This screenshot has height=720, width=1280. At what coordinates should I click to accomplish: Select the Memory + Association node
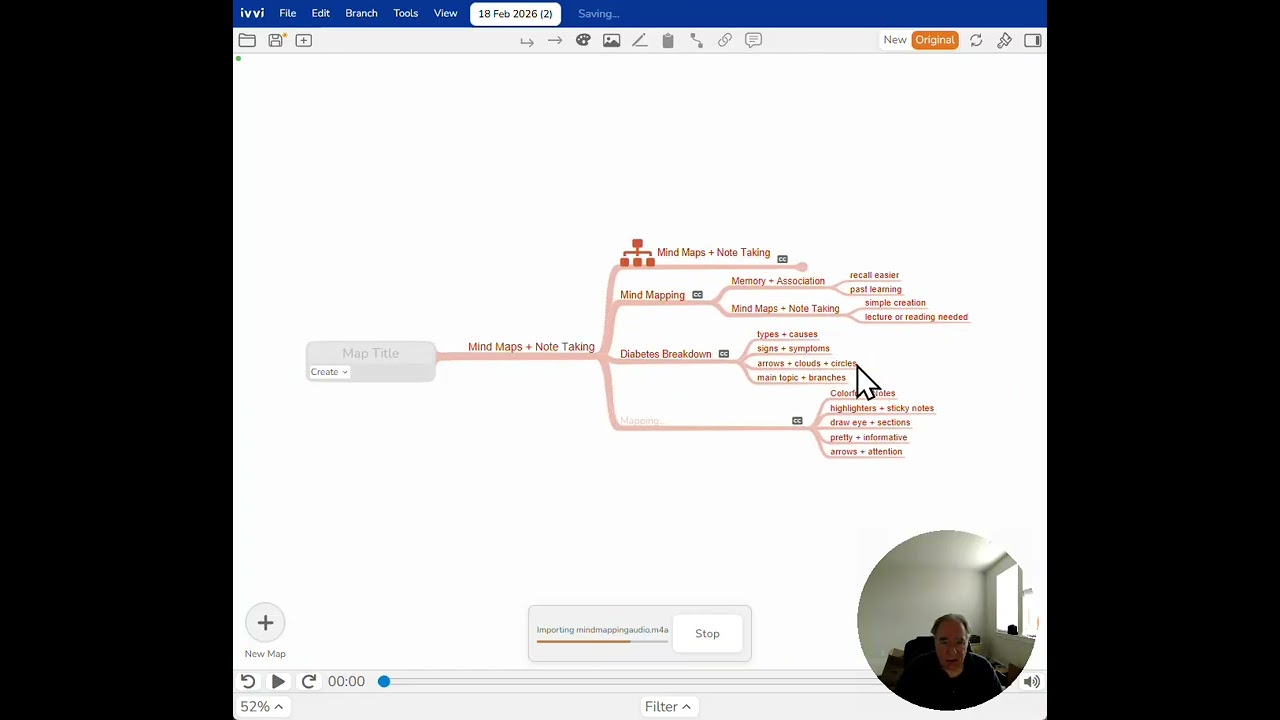point(778,281)
